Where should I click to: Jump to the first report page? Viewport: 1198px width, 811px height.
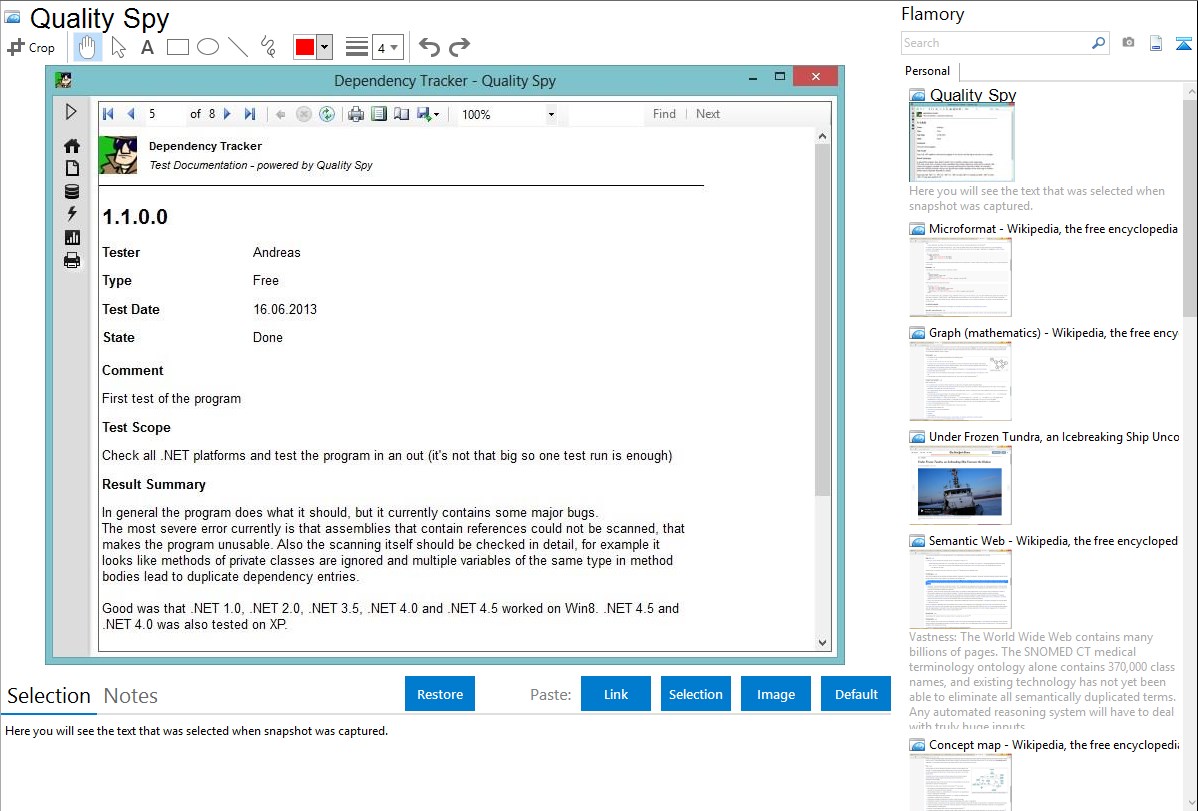pos(108,114)
